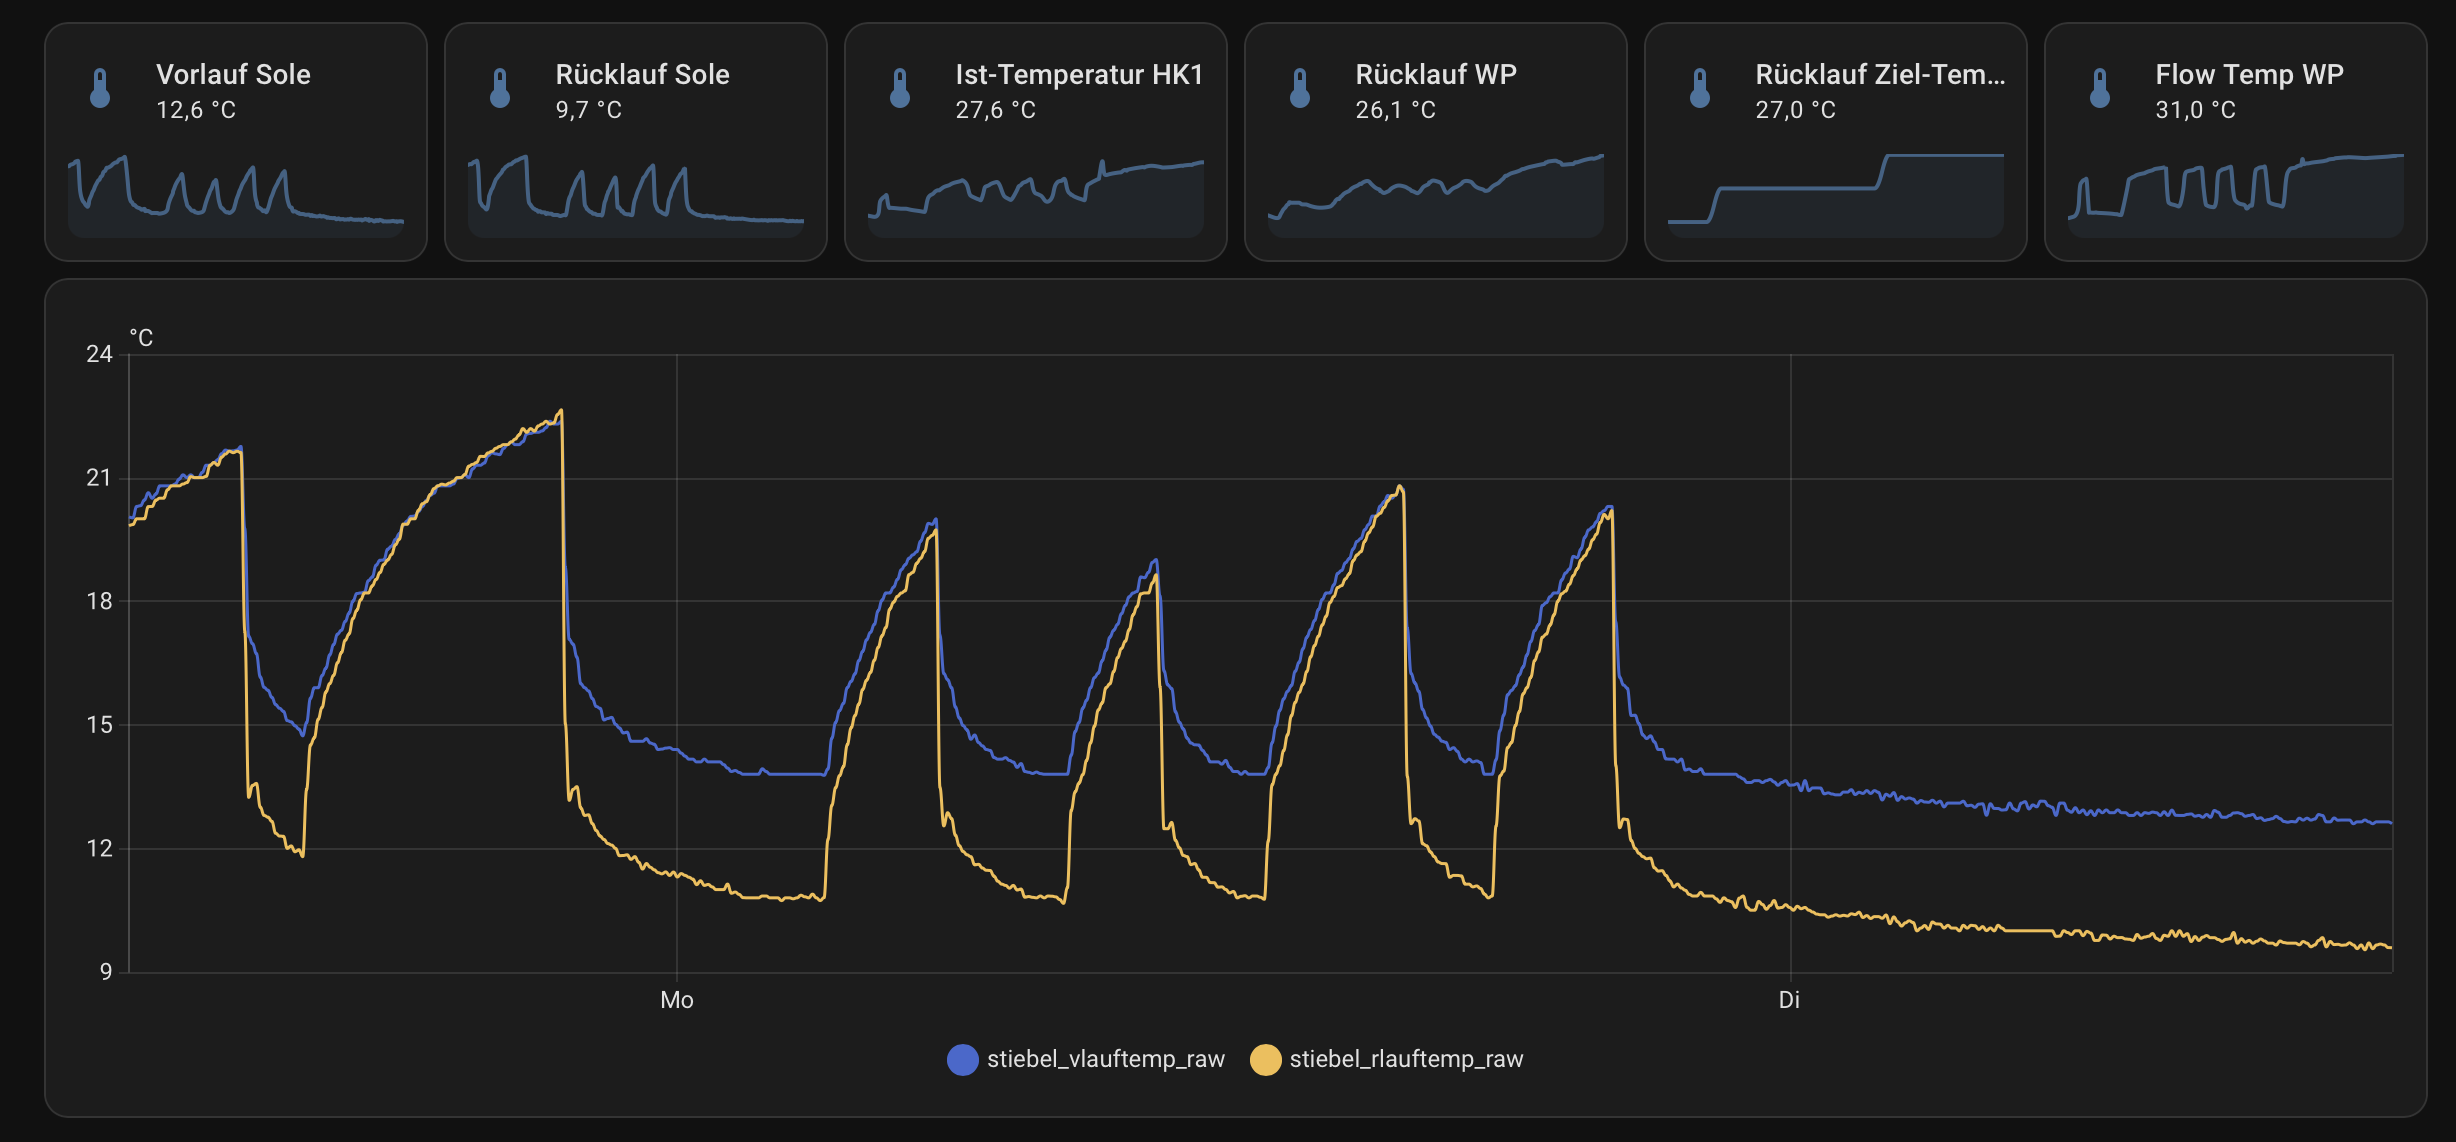2456x1142 pixels.
Task: Toggle stiebel_vlauftemp_raw series via blue legend dot
Action: [962, 1059]
